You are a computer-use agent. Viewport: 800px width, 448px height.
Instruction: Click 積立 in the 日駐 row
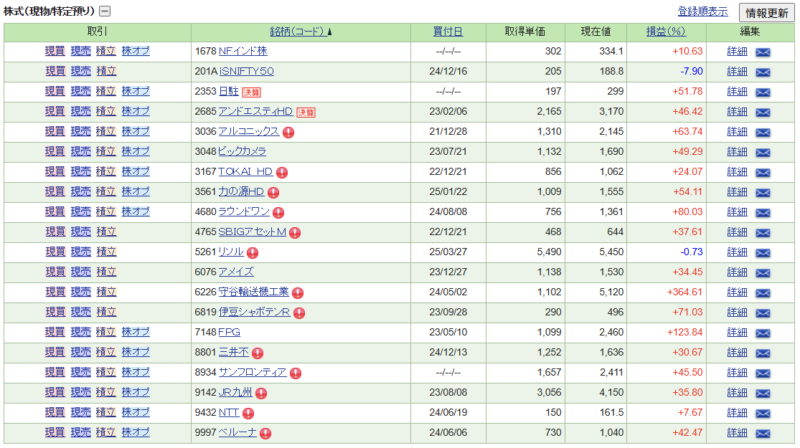pyautogui.click(x=106, y=91)
